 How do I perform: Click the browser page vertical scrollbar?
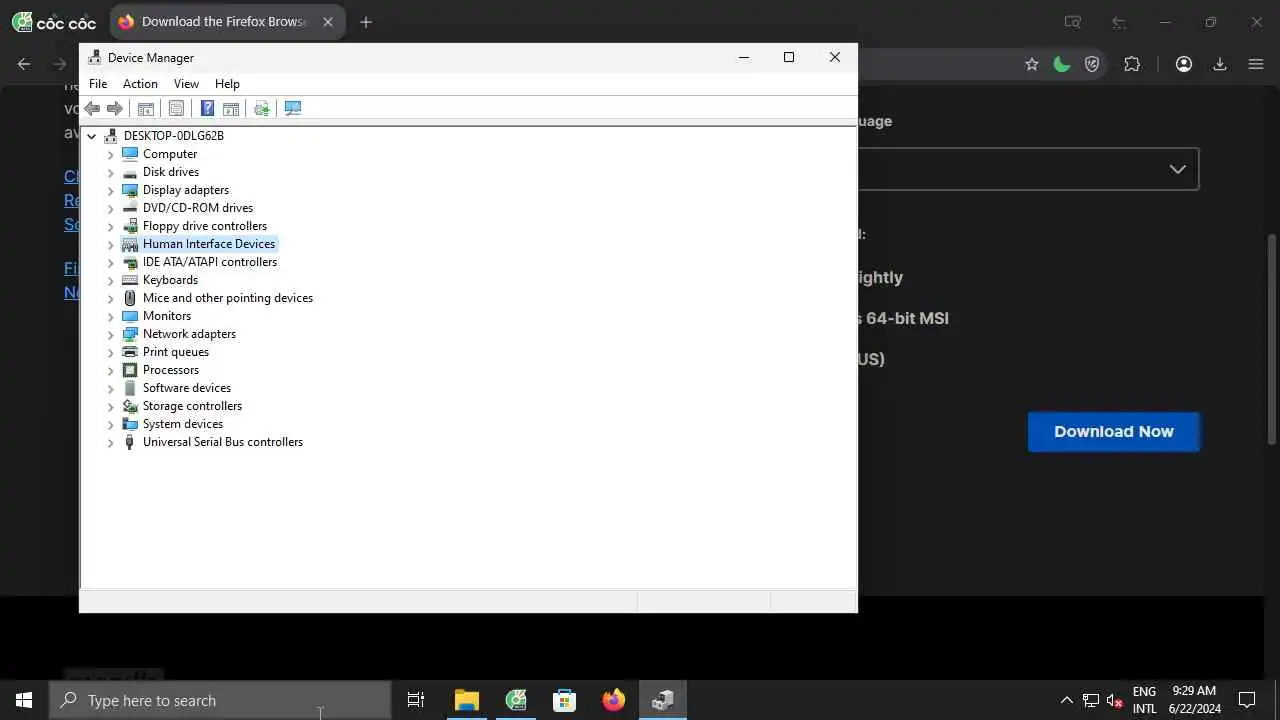(x=1272, y=340)
